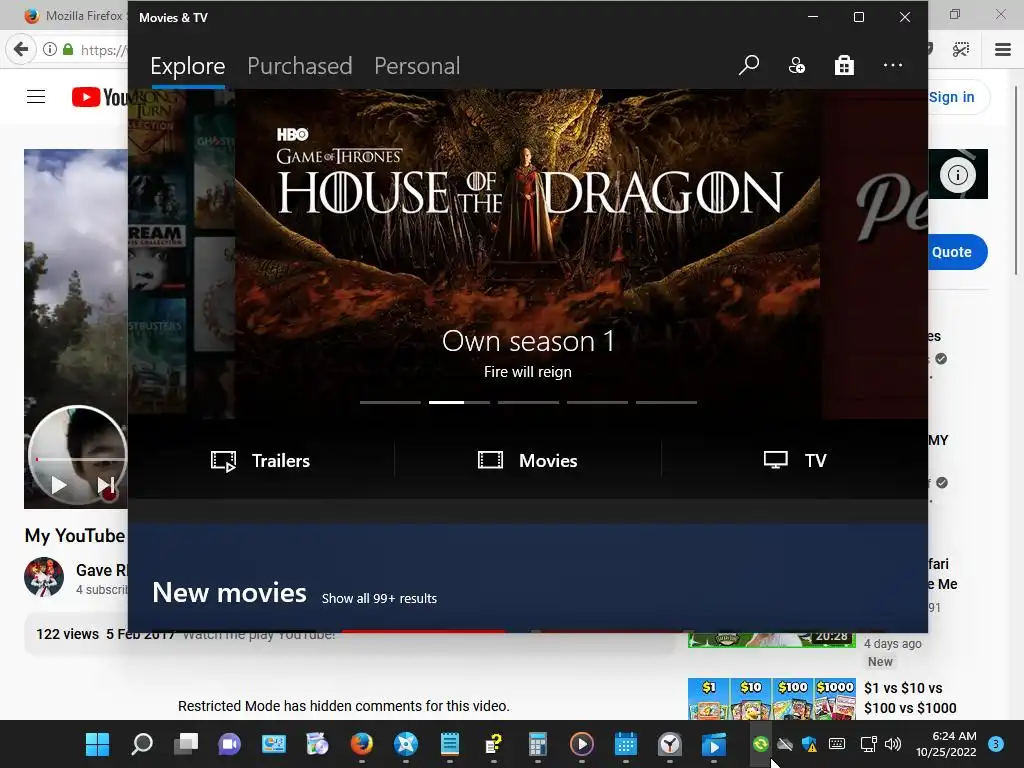The width and height of the screenshot is (1024, 768).
Task: Open the TV category
Action: click(x=795, y=460)
